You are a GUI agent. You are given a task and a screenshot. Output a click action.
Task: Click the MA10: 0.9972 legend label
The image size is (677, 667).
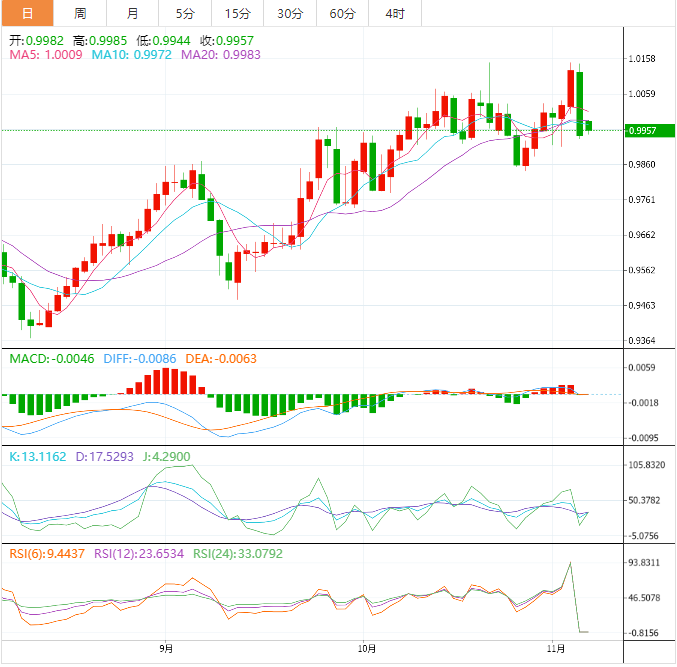[132, 55]
